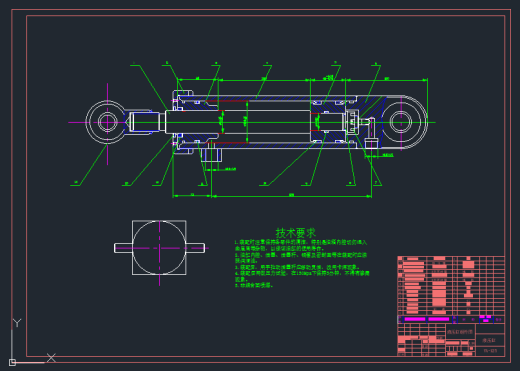Image resolution: width=520 pixels, height=371 pixels.
Task: Click the 液压缸 cell in the title block
Action: point(490,340)
